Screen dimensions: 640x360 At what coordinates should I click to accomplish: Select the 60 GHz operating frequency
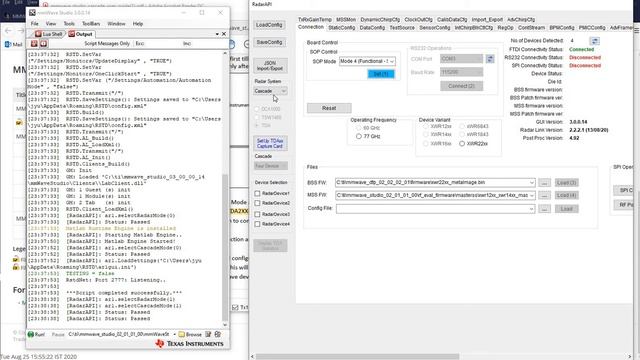(358, 128)
